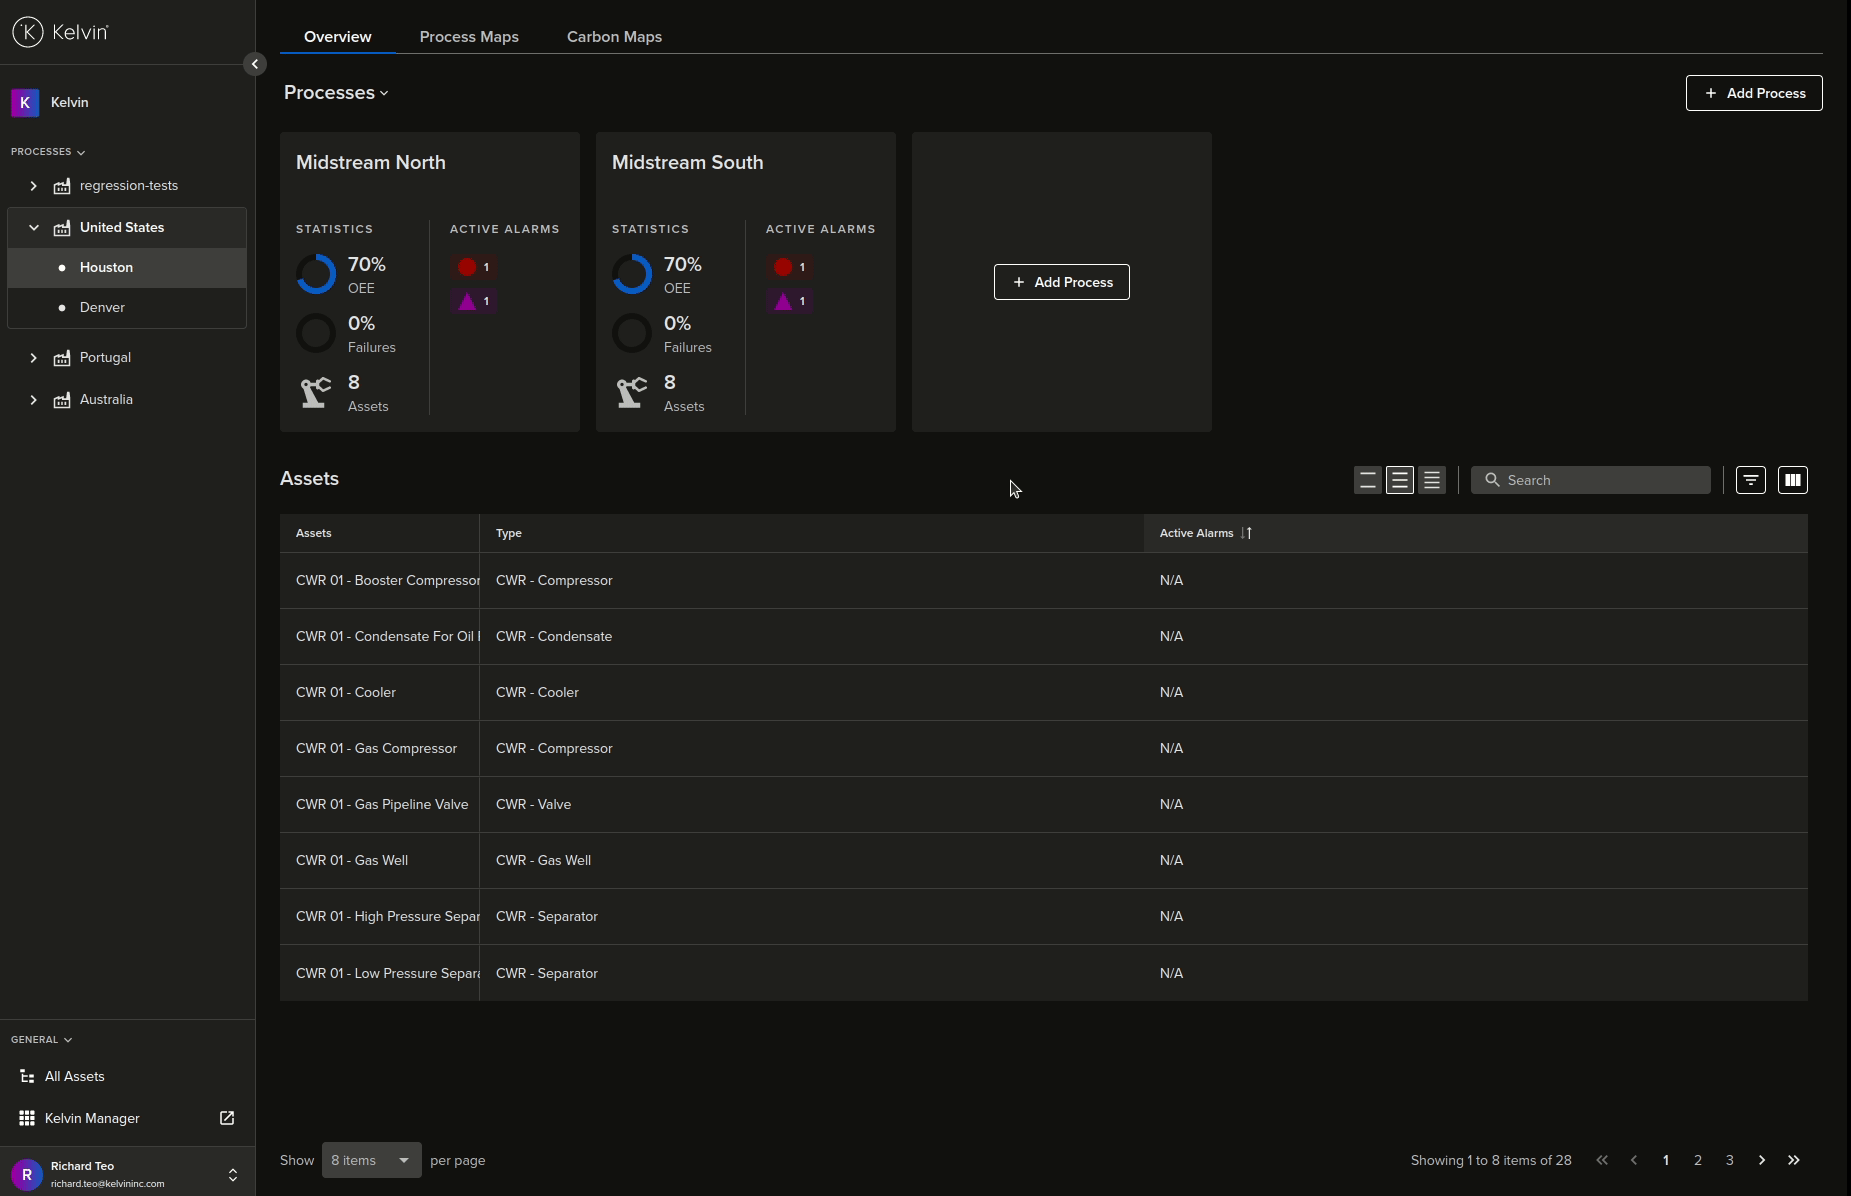1851x1196 pixels.
Task: Open the column settings icon near the search
Action: (1793, 480)
